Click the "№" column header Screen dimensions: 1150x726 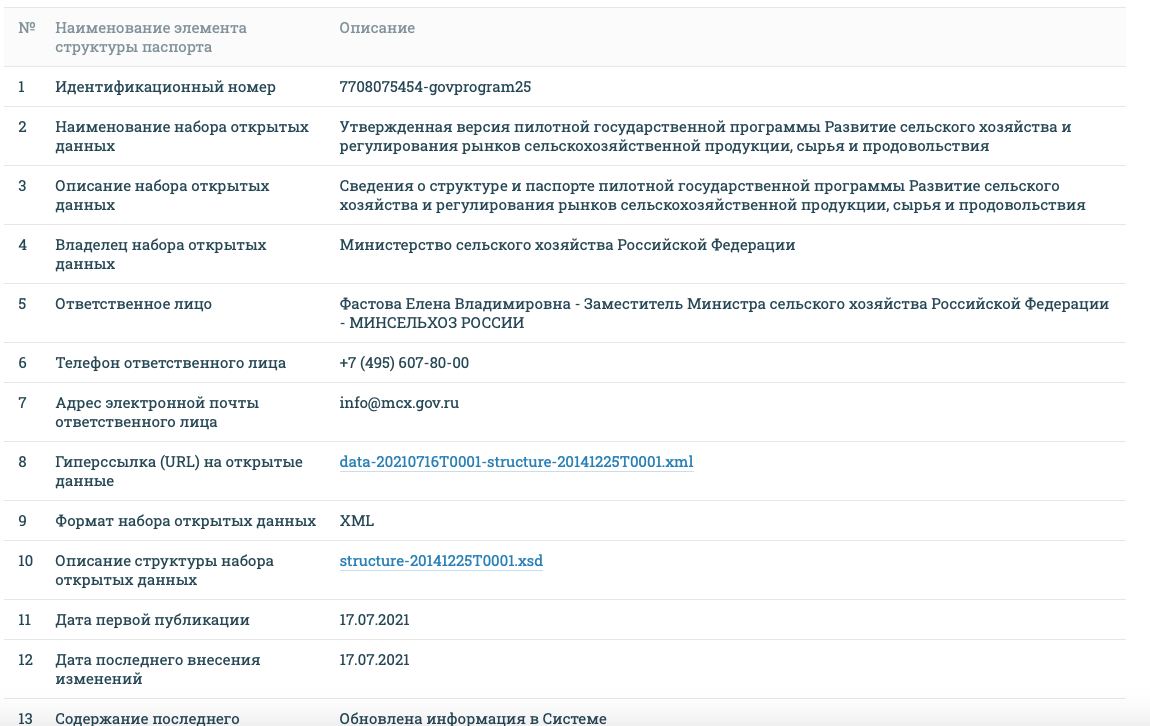pos(27,28)
